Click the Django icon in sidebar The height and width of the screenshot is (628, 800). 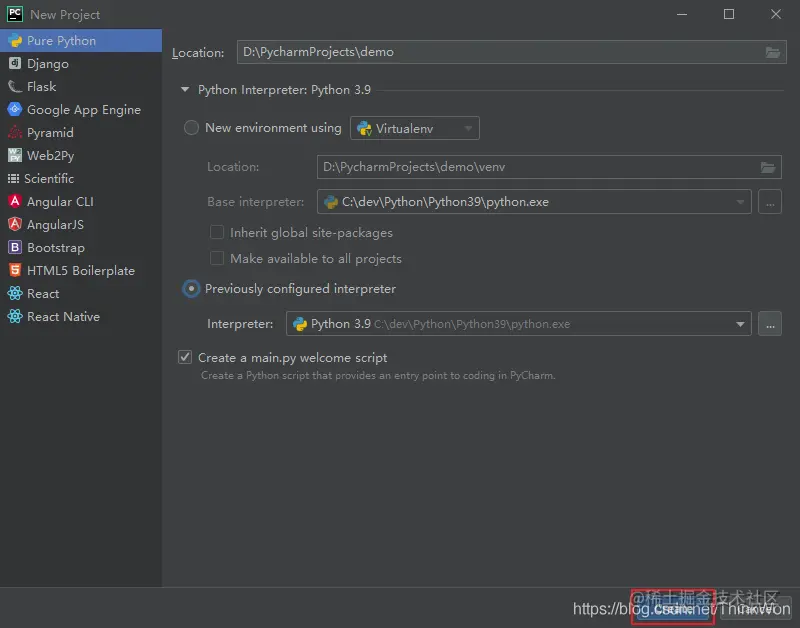[x=15, y=63]
